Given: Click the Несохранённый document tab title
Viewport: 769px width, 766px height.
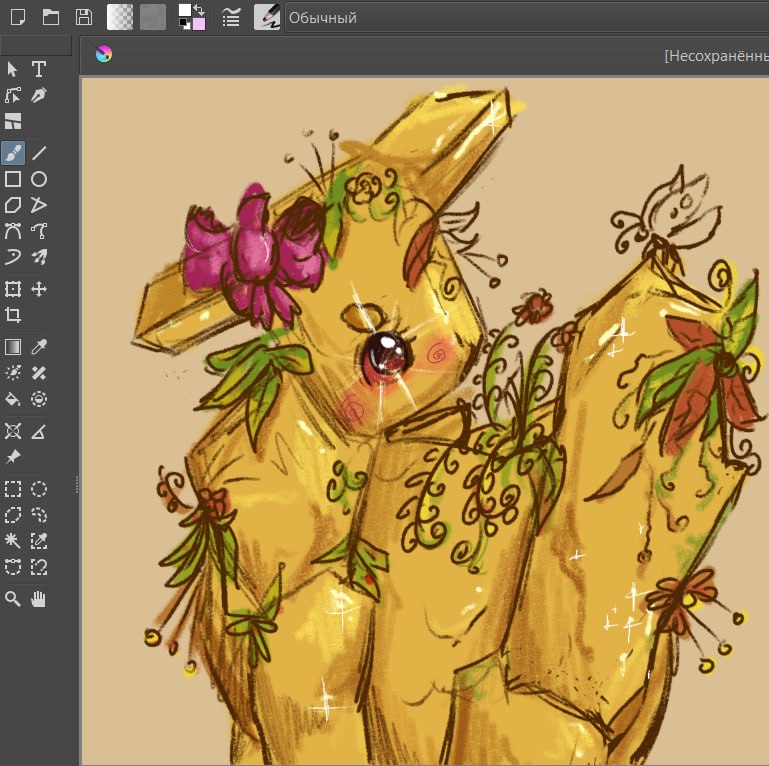Looking at the screenshot, I should tap(717, 56).
